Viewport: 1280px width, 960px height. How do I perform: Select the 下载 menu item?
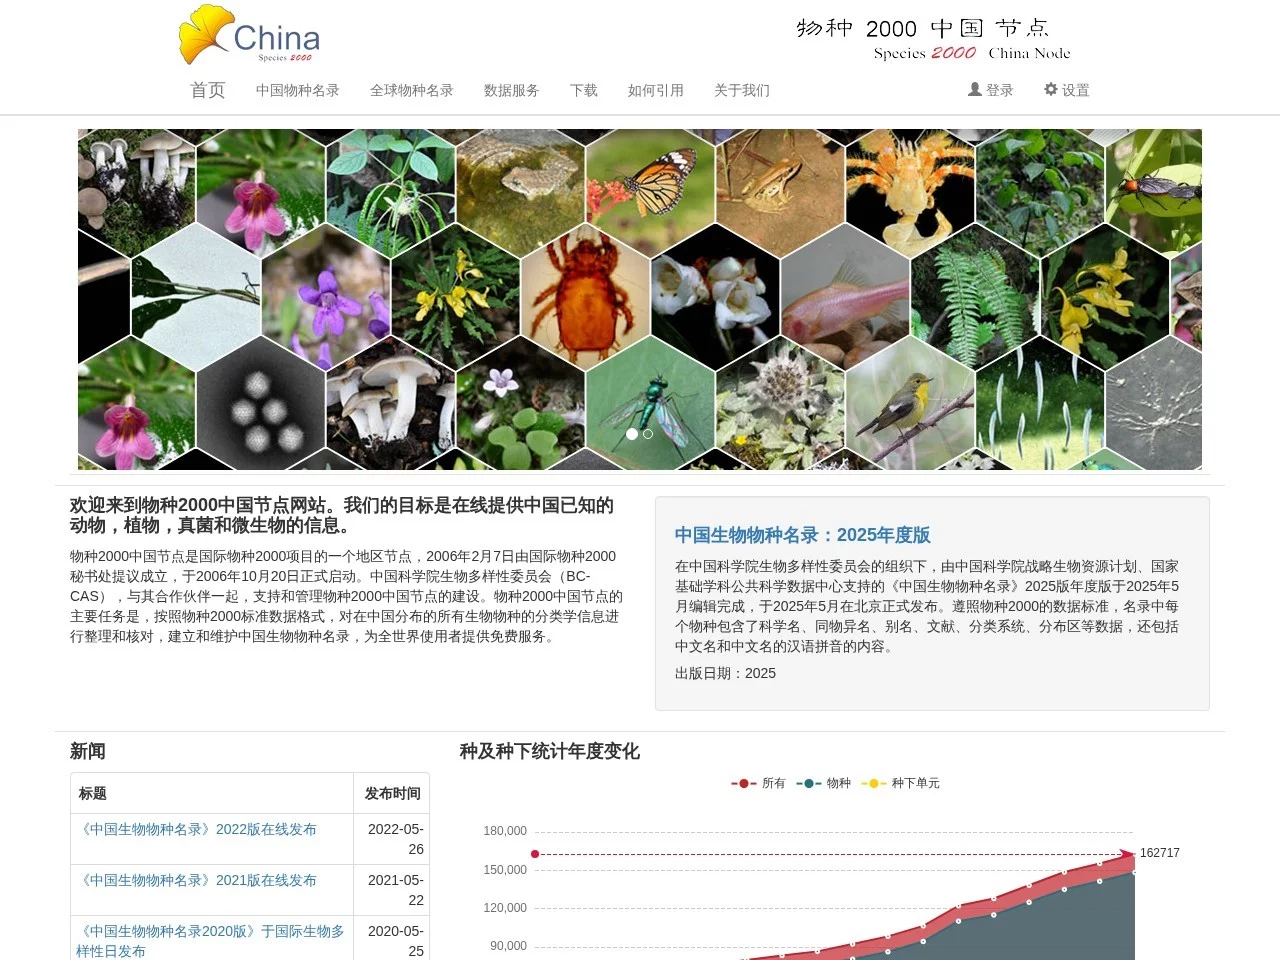point(583,90)
